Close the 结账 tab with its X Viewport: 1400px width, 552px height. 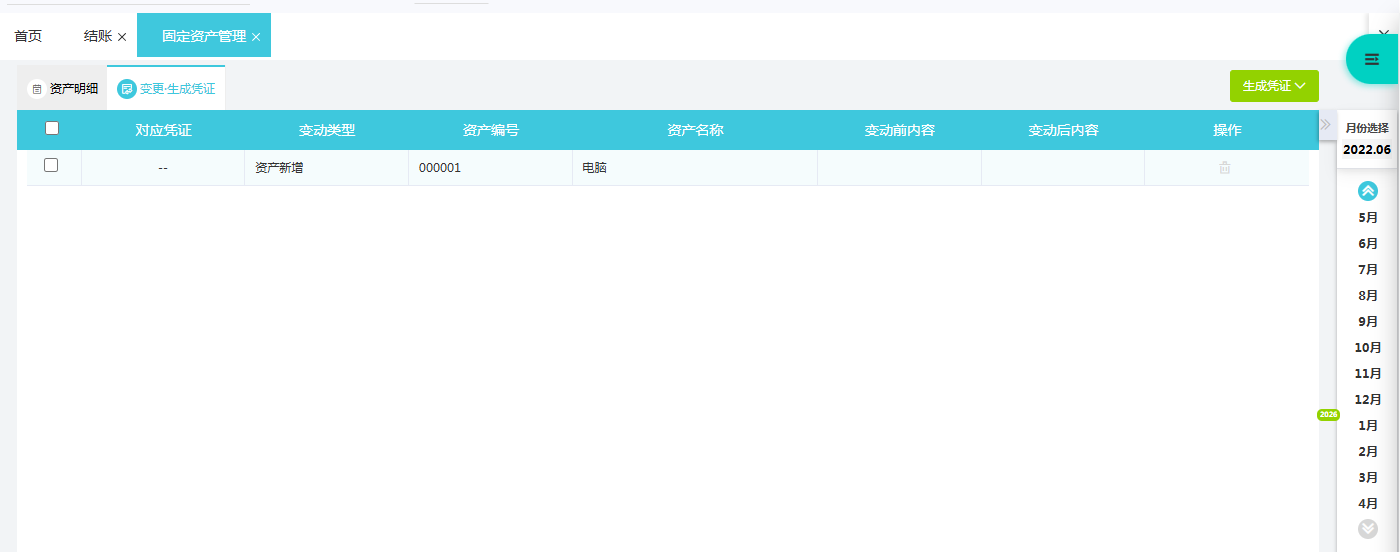(x=122, y=37)
